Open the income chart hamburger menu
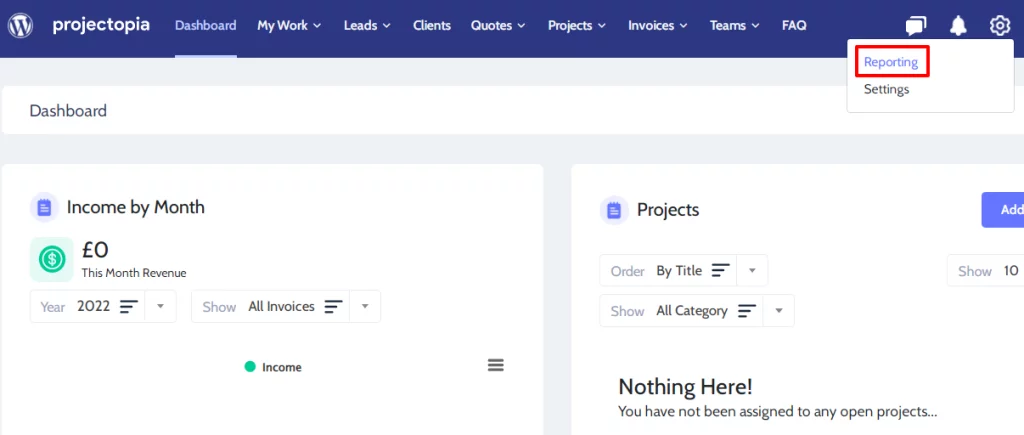The width and height of the screenshot is (1024, 435). coord(496,365)
